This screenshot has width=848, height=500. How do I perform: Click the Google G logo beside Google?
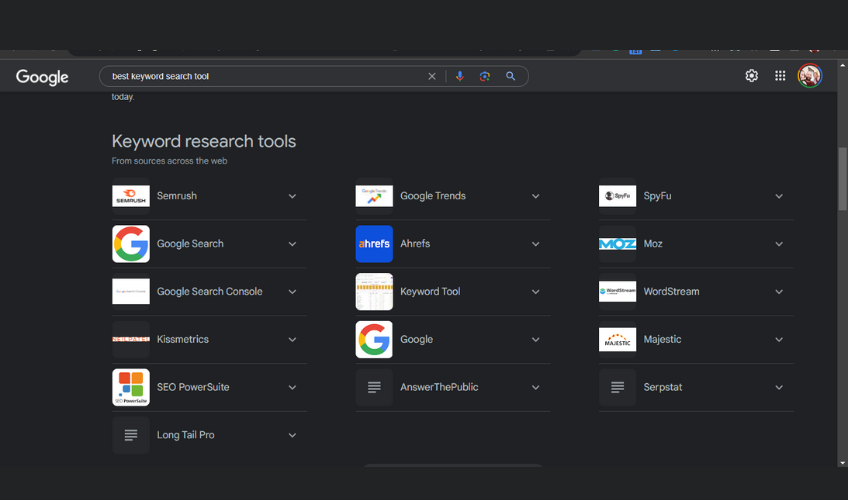374,339
